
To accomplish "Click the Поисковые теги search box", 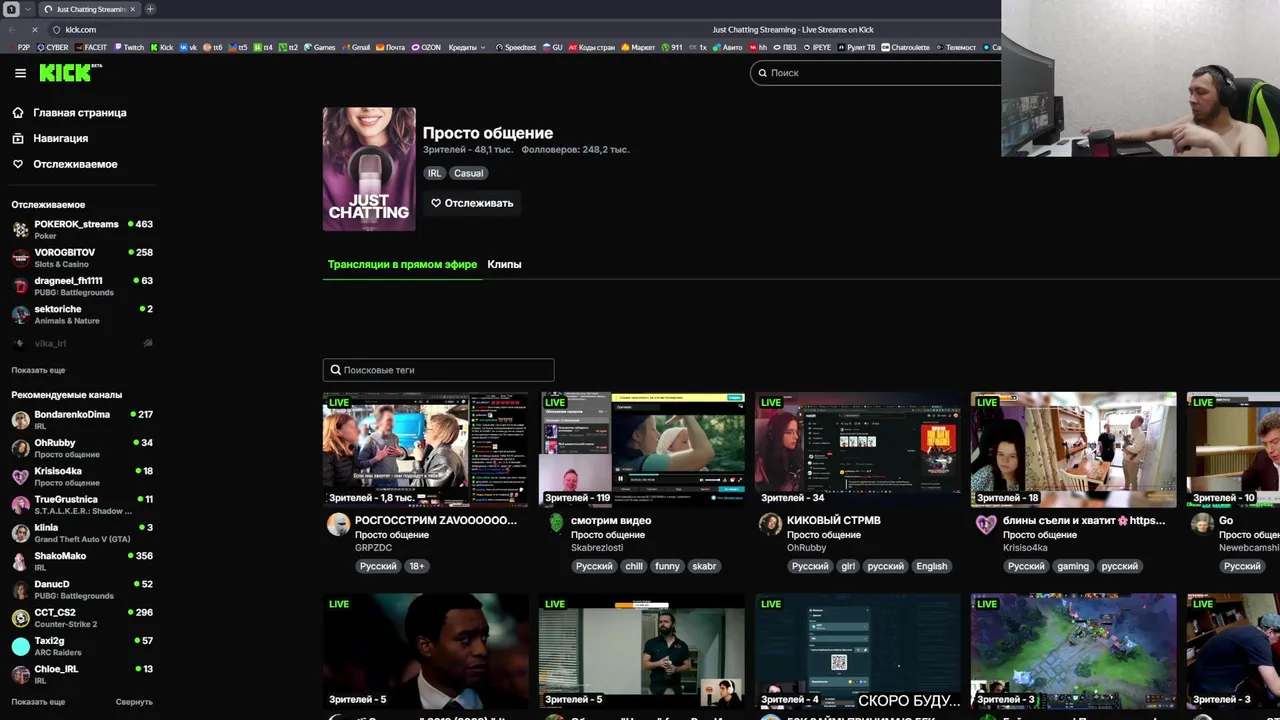I will pos(438,370).
